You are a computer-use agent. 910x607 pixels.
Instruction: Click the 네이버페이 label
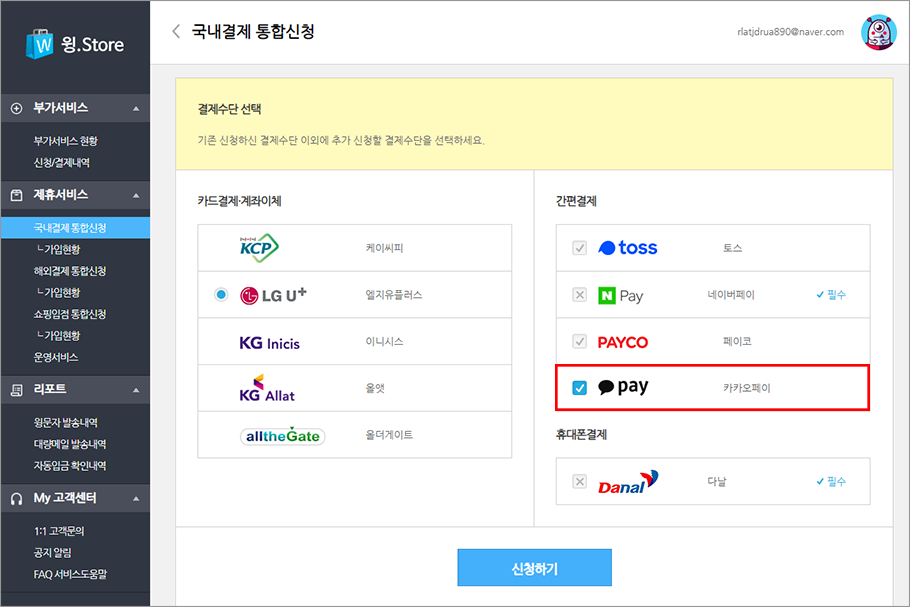click(731, 295)
